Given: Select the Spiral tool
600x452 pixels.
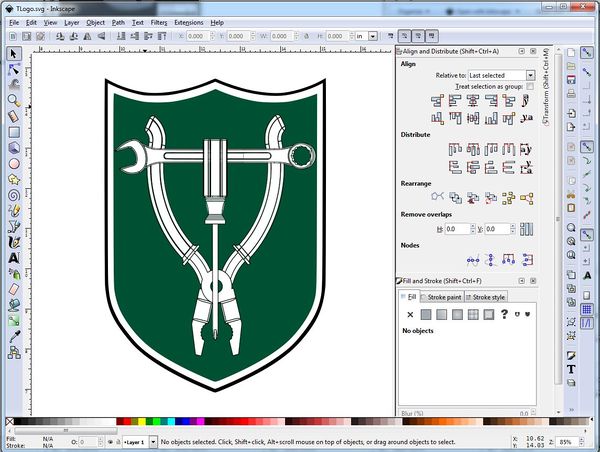Looking at the screenshot, I should pyautogui.click(x=14, y=195).
